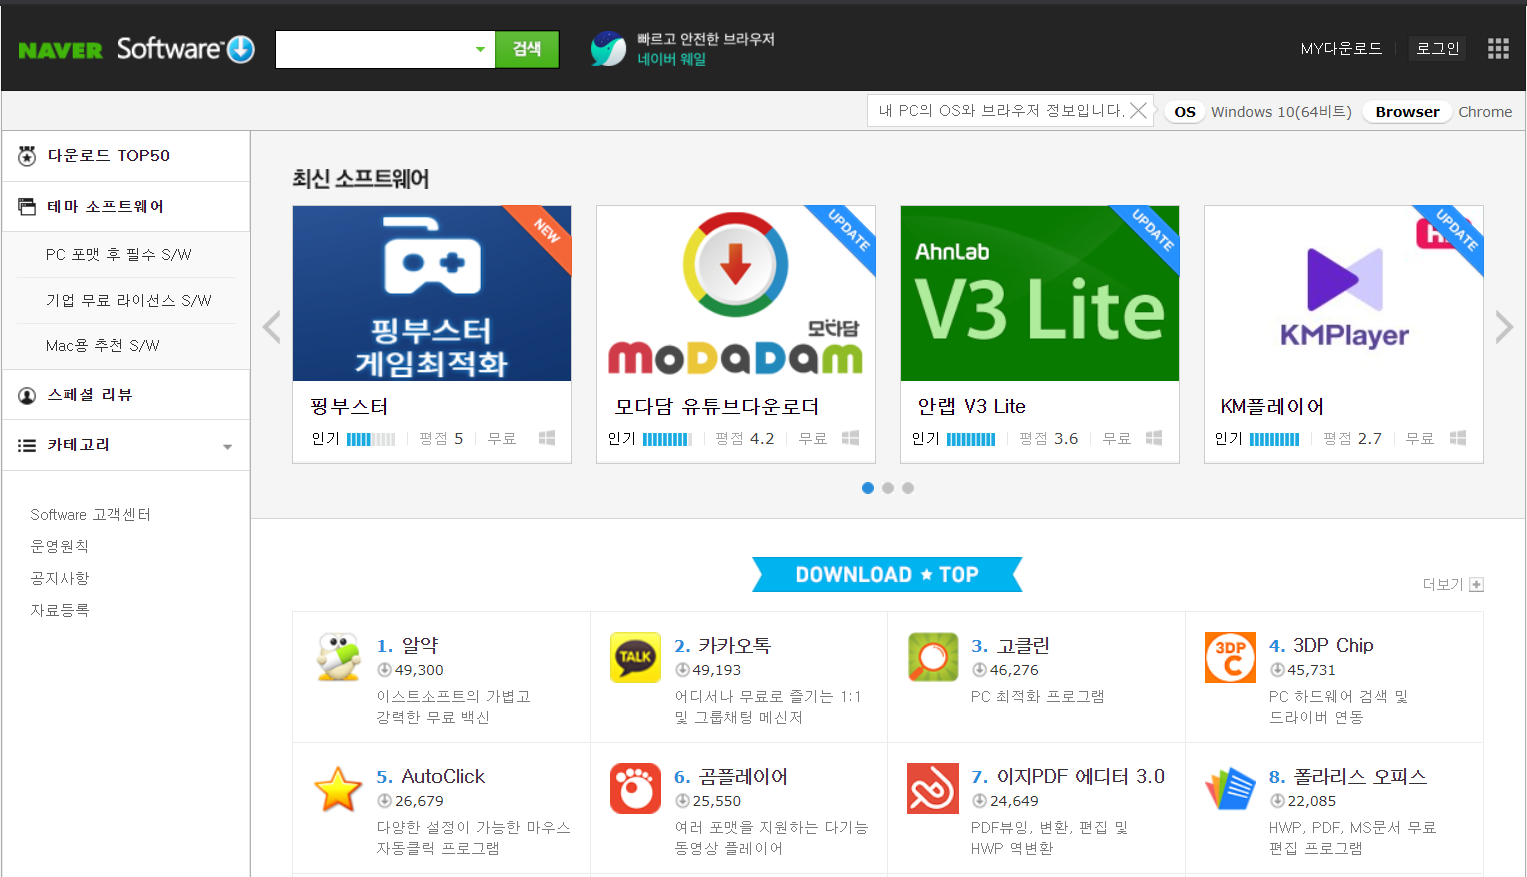The width and height of the screenshot is (1527, 877).
Task: Click the Naver Whale browser icon
Action: (x=608, y=49)
